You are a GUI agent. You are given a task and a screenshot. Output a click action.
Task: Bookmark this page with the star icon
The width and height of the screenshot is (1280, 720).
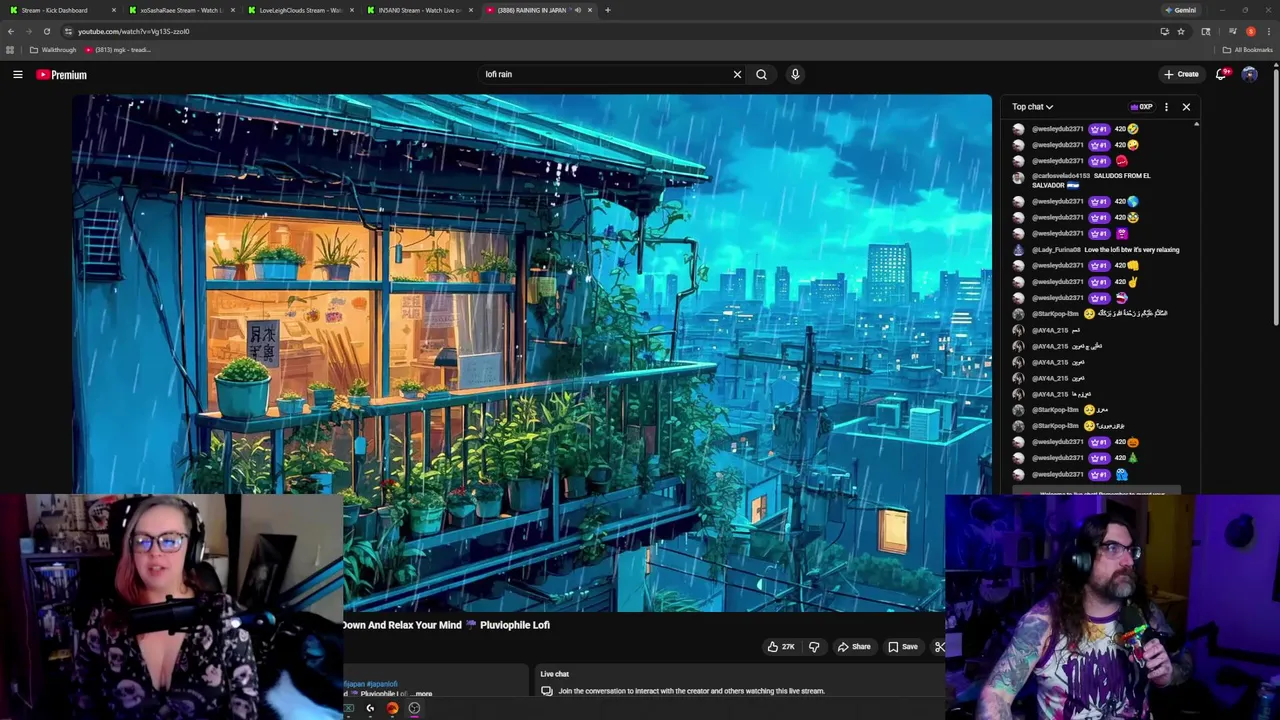(1181, 31)
